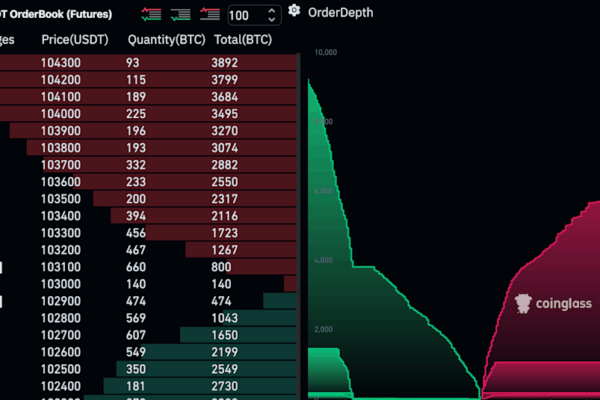Select bid price 102500

click(x=61, y=369)
